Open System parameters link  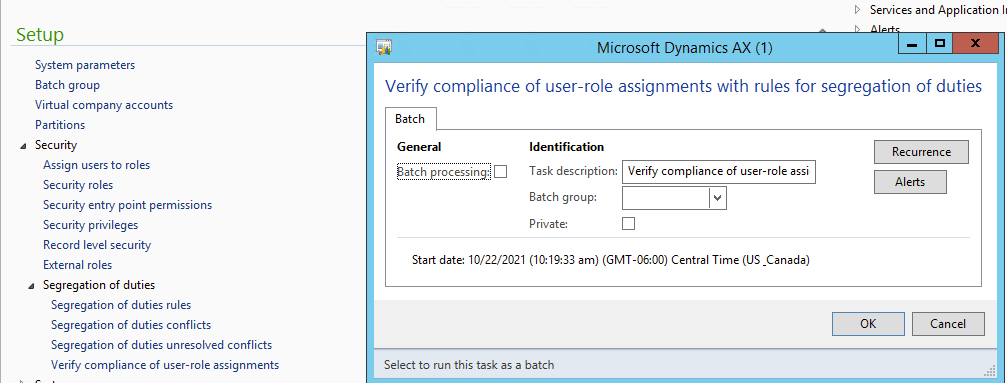pyautogui.click(x=85, y=65)
